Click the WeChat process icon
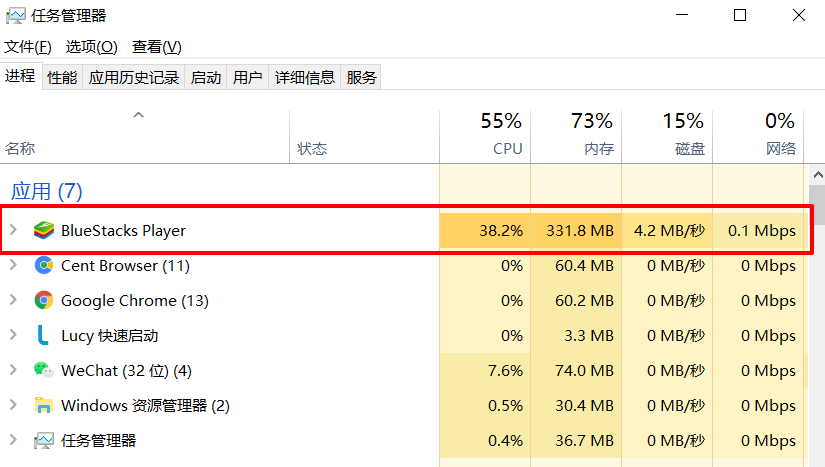825x467 pixels. tap(43, 371)
